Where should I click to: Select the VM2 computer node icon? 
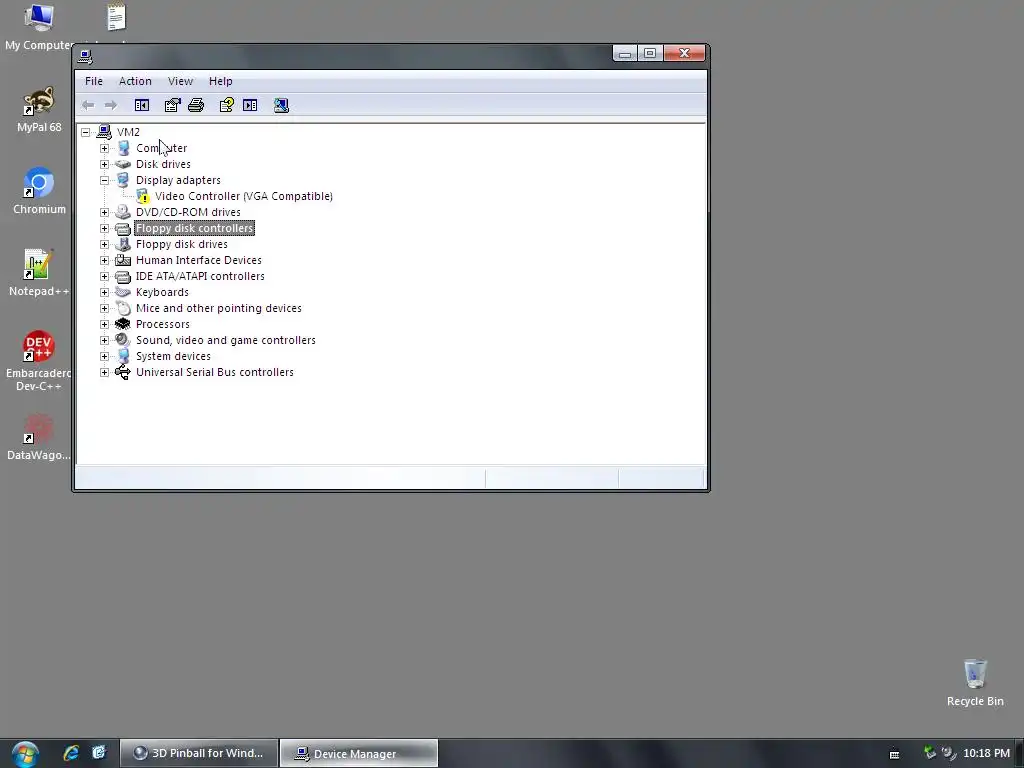(104, 132)
